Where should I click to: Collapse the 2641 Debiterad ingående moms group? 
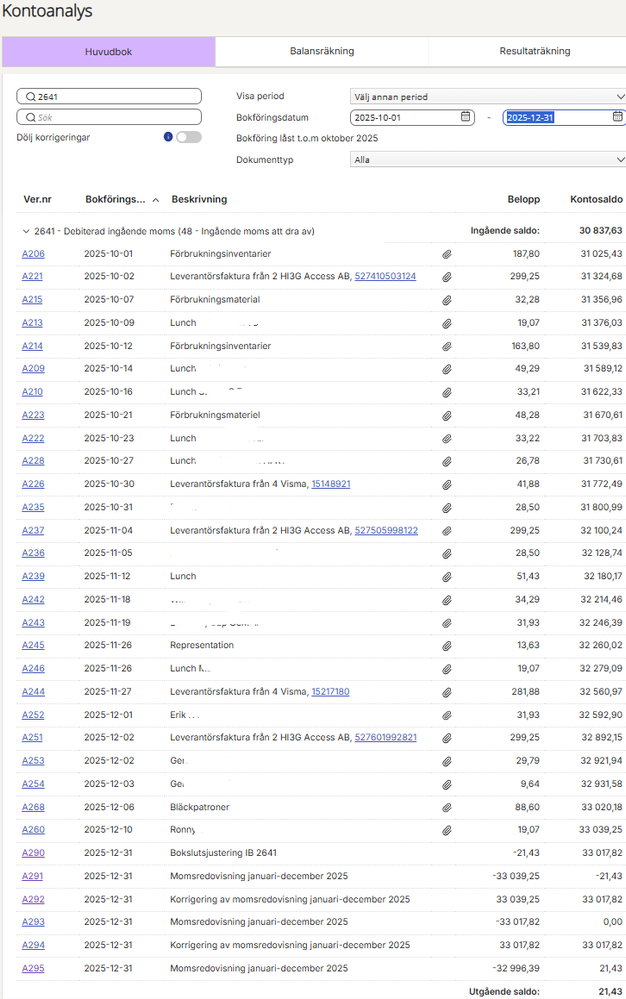pos(26,231)
